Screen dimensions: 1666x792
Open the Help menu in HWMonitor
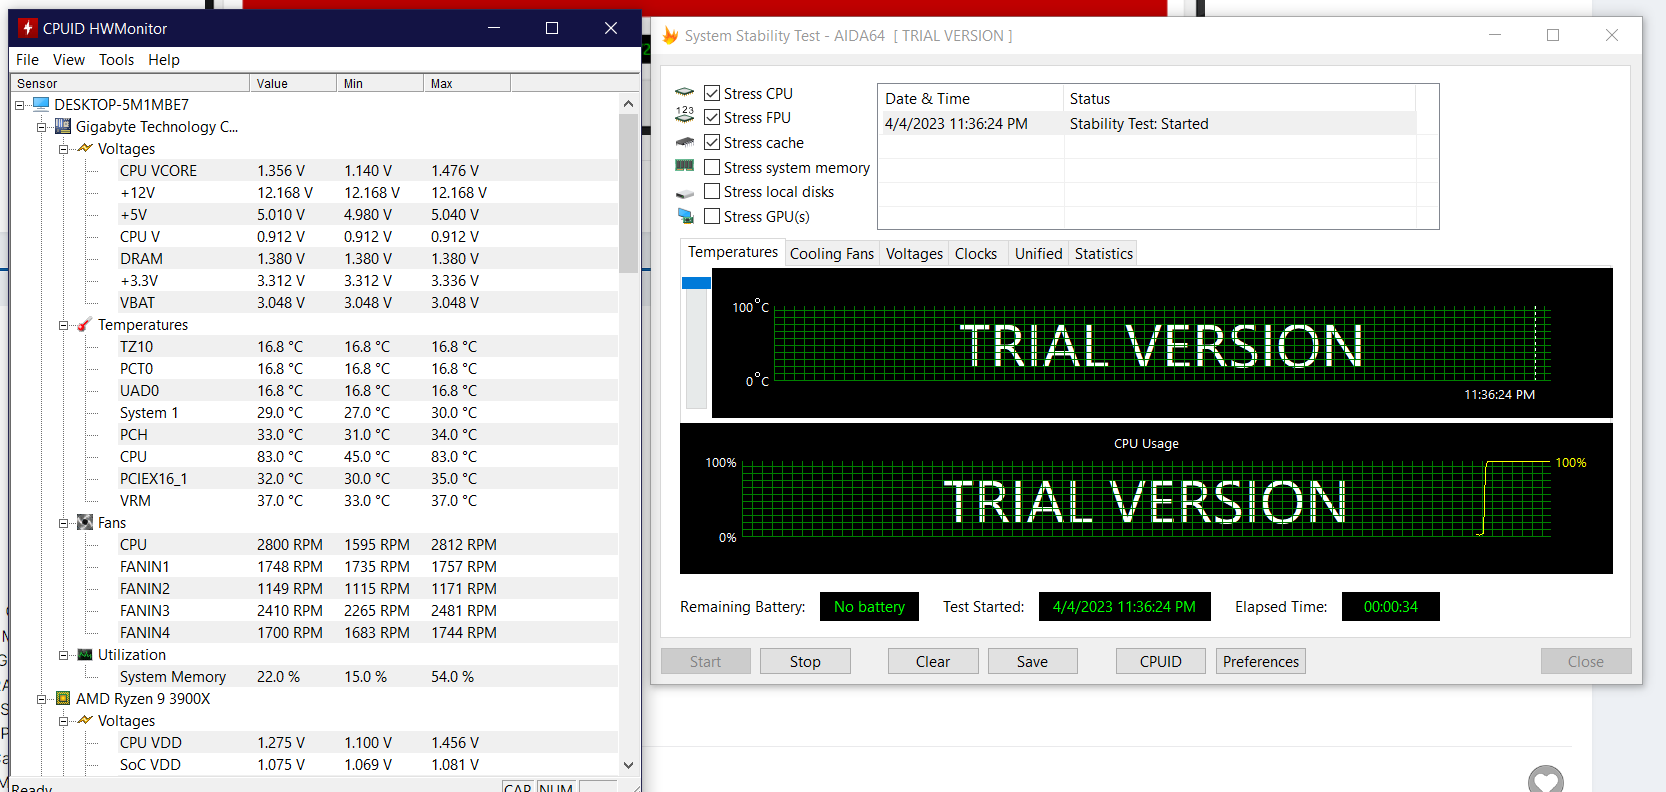(164, 60)
